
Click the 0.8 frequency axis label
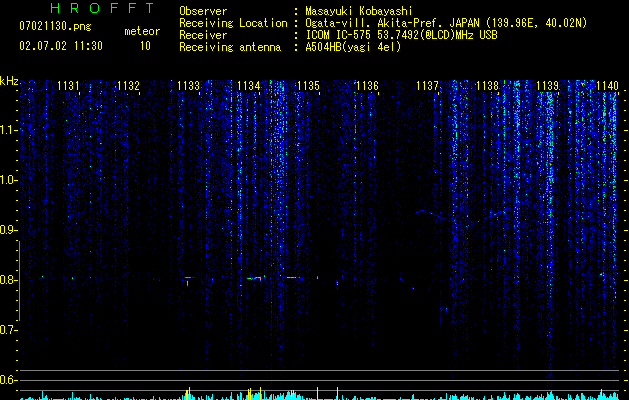(x=8, y=280)
